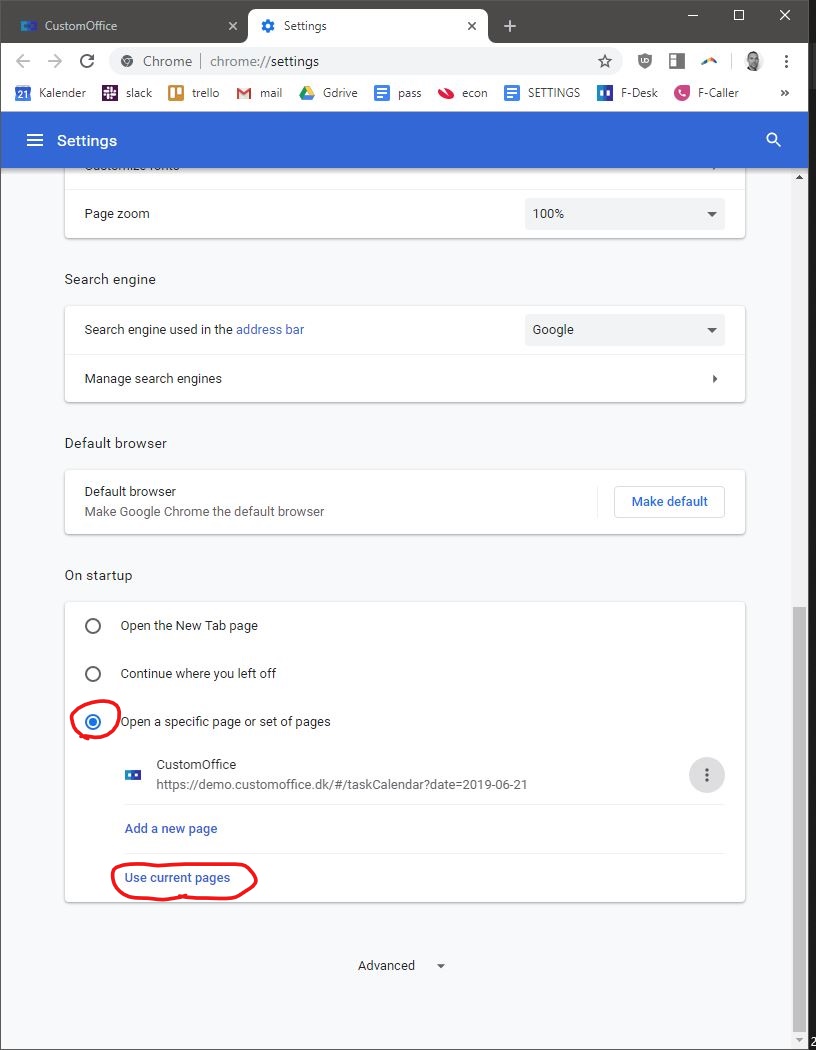Click the vertical scrollbar thumb
The image size is (816, 1050).
coord(799,818)
